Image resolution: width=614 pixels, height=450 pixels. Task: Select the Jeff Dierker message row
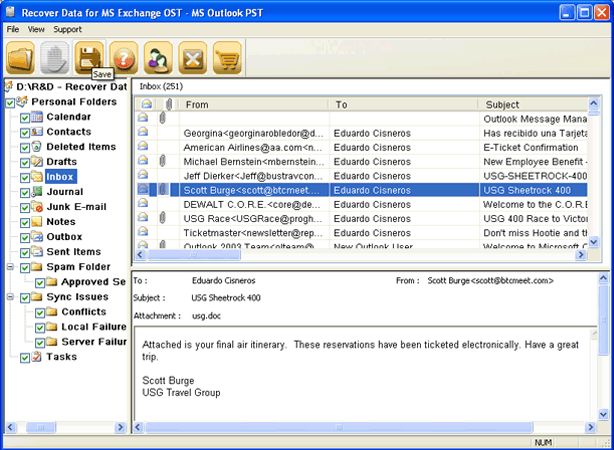pos(361,176)
